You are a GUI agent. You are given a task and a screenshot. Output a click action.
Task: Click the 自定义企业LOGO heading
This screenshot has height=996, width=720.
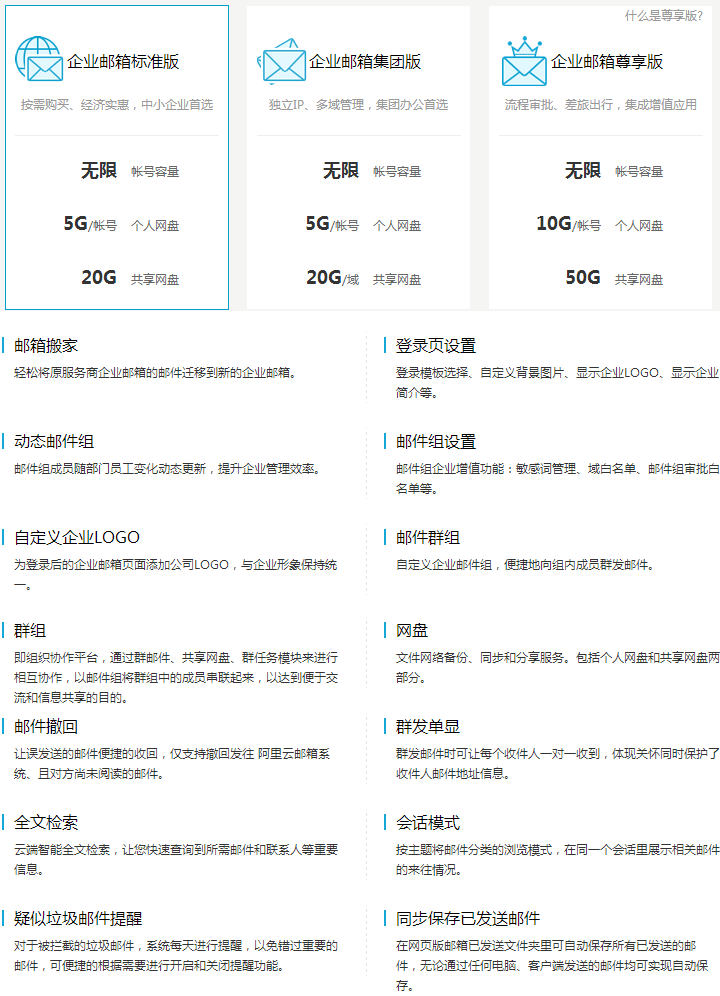tap(77, 537)
